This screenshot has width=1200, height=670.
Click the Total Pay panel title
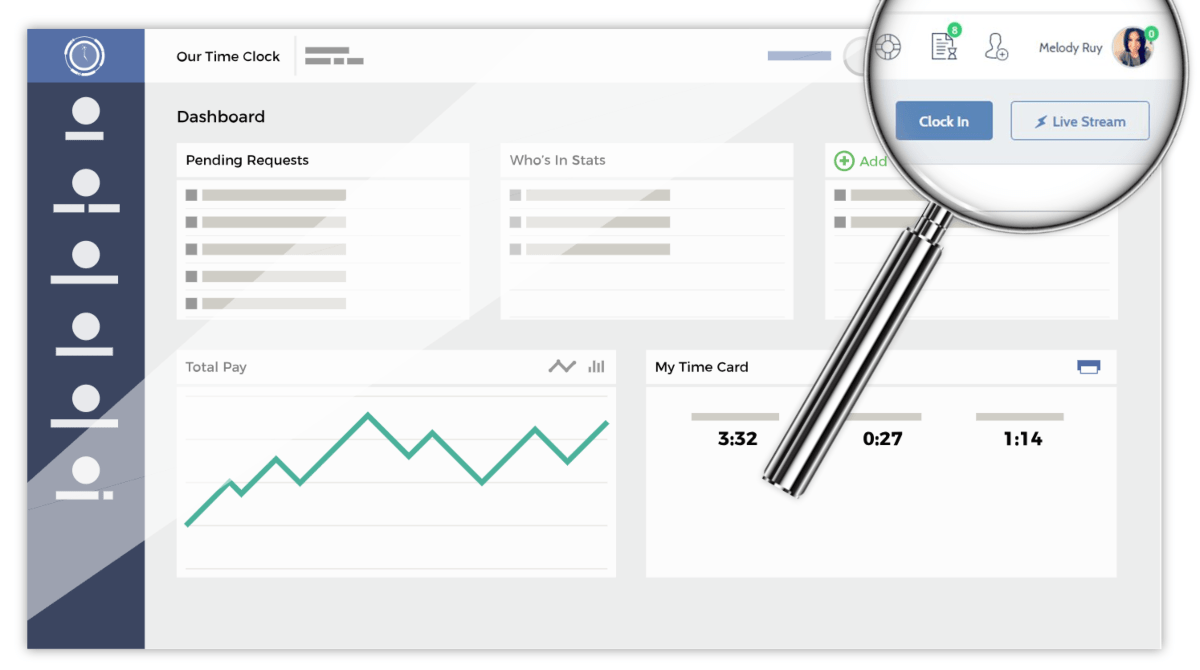tap(216, 367)
